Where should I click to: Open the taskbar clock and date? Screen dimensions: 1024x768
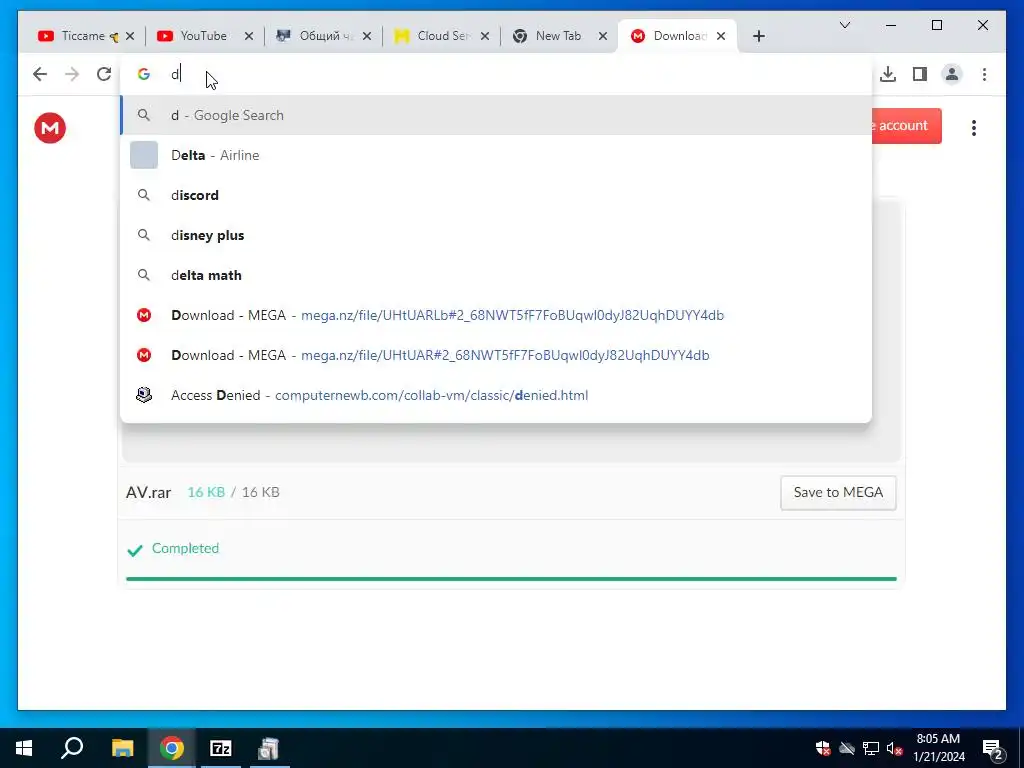point(938,748)
